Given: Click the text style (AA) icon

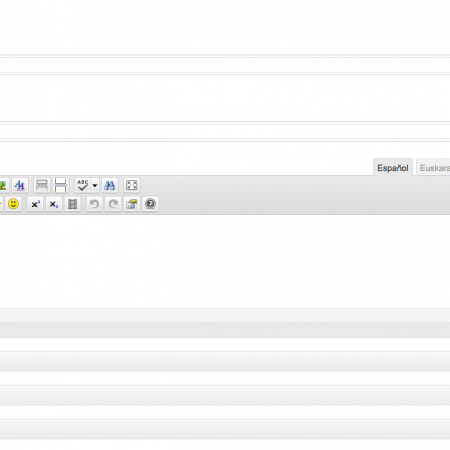Looking at the screenshot, I should (x=20, y=185).
